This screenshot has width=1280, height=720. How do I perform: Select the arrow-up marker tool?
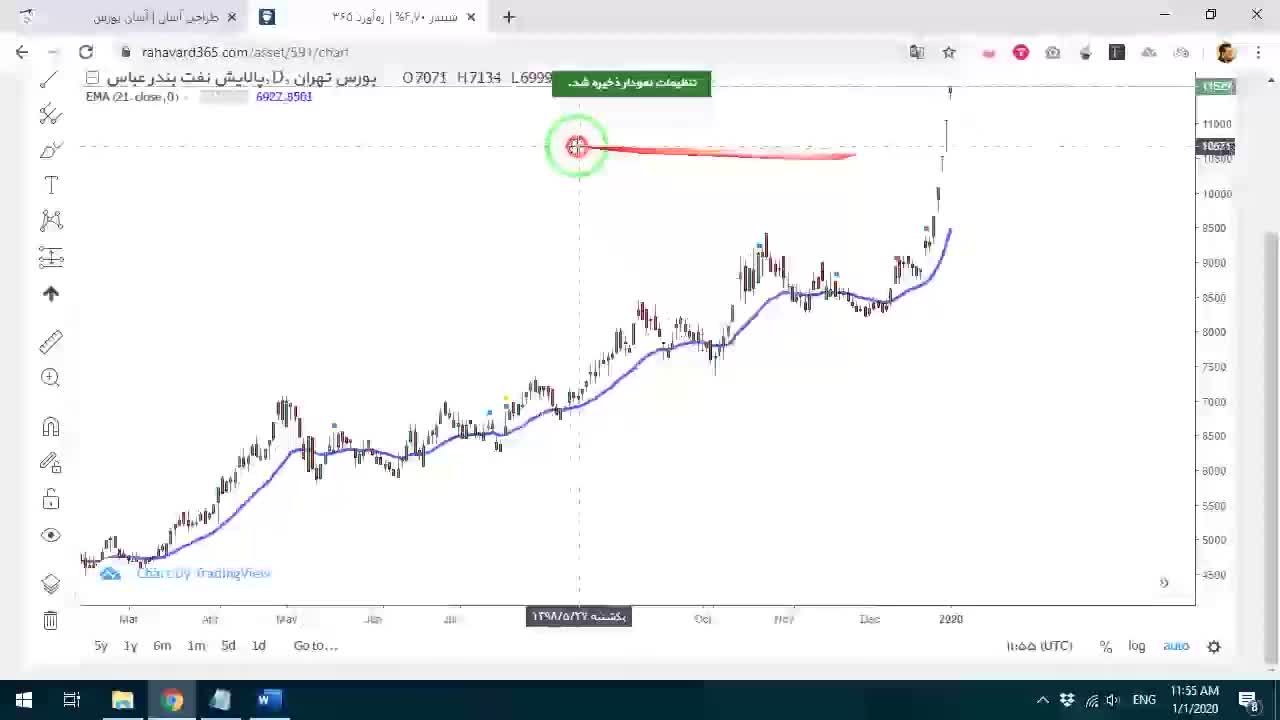pos(51,293)
